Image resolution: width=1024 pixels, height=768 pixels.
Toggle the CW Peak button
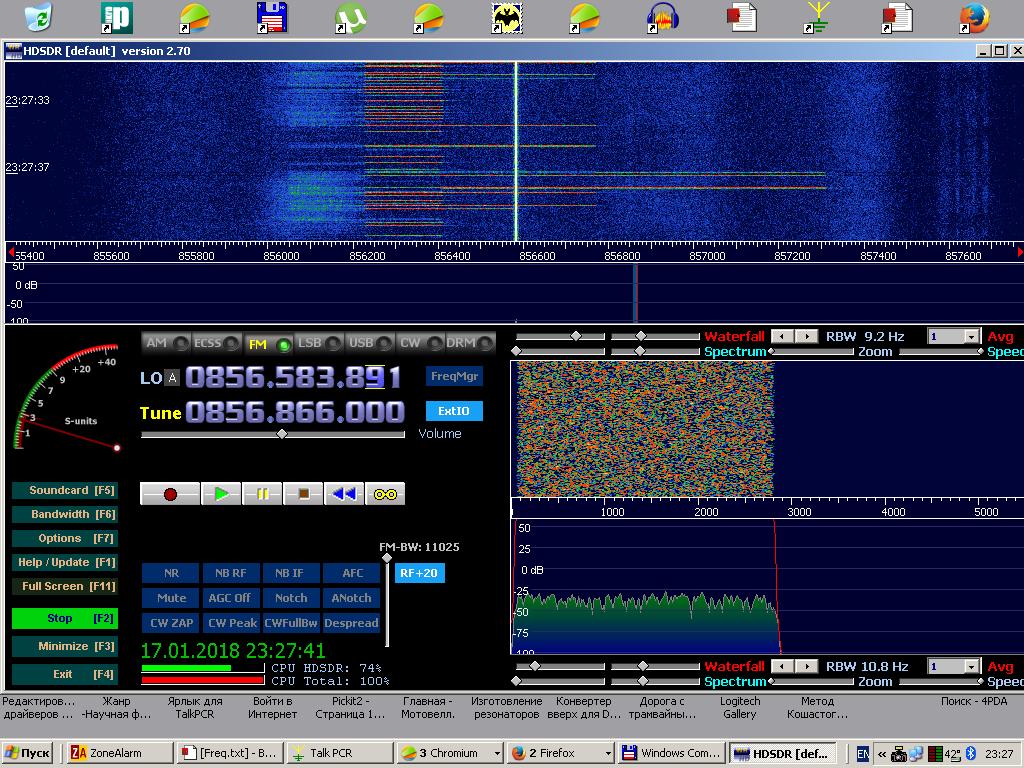point(231,622)
